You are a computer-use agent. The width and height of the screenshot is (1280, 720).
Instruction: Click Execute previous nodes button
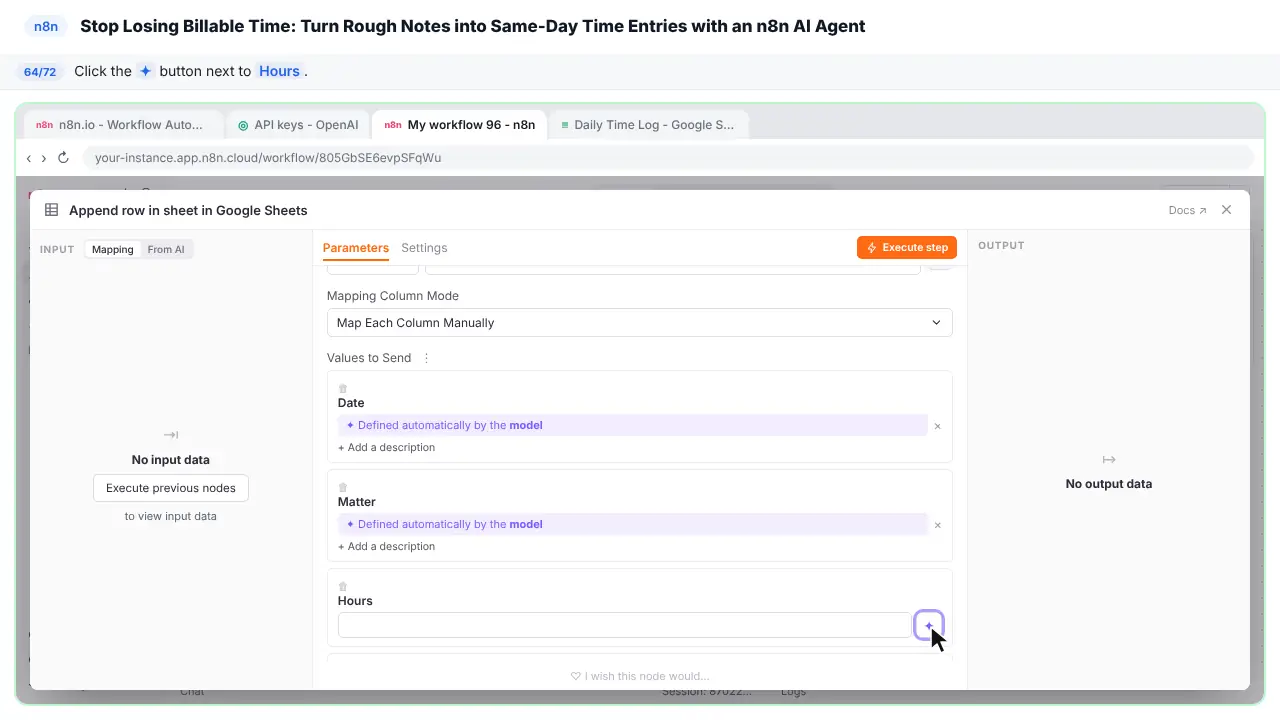coord(171,488)
